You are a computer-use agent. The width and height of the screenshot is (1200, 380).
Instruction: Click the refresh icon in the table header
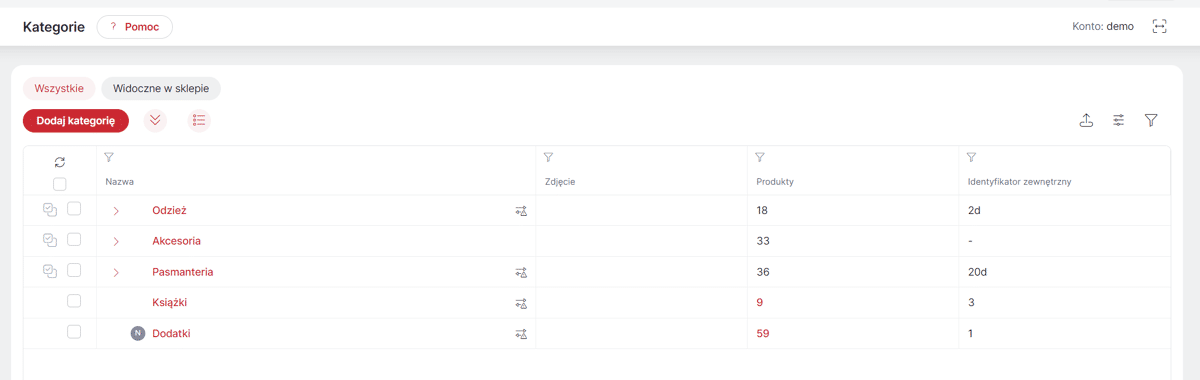(x=60, y=161)
